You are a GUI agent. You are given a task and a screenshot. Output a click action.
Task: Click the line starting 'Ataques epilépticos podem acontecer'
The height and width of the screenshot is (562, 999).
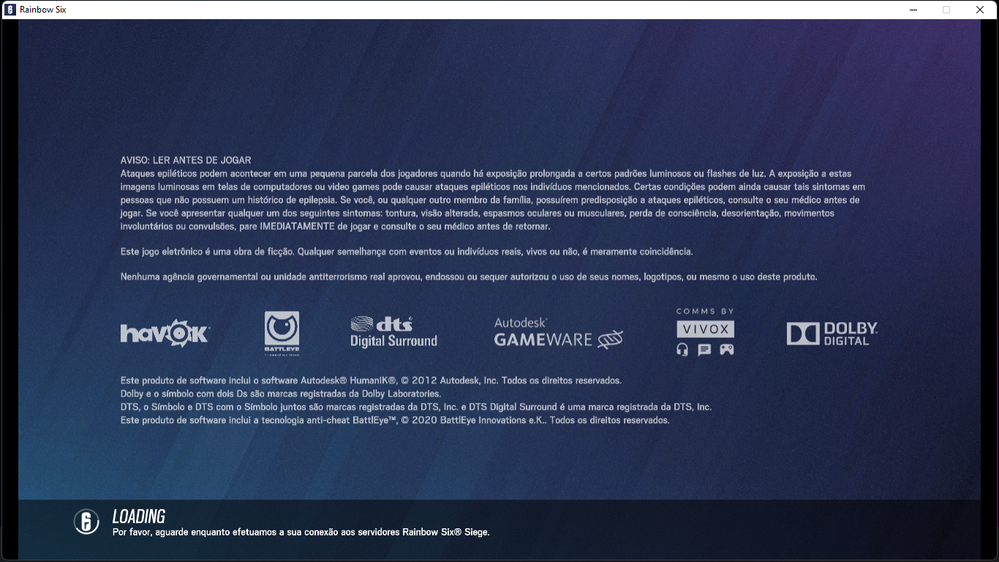click(x=485, y=173)
